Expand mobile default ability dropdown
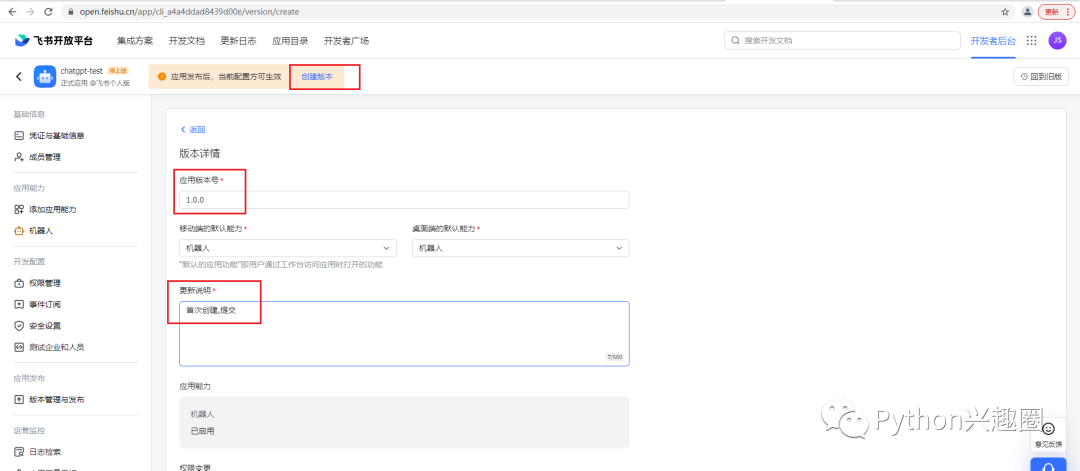The image size is (1080, 471). pyautogui.click(x=288, y=248)
